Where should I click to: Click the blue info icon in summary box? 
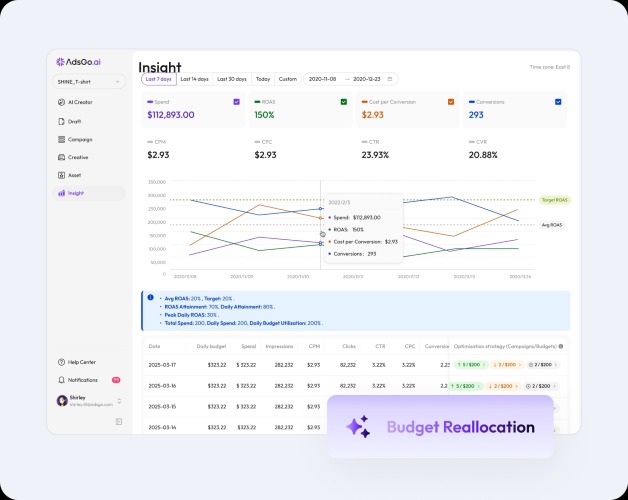coord(151,297)
